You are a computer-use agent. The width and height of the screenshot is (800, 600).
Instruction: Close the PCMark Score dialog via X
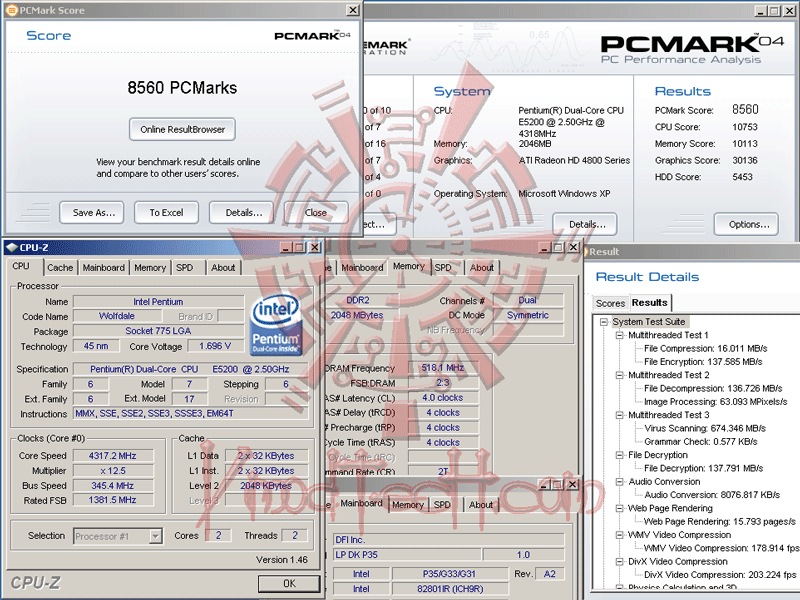tap(353, 10)
